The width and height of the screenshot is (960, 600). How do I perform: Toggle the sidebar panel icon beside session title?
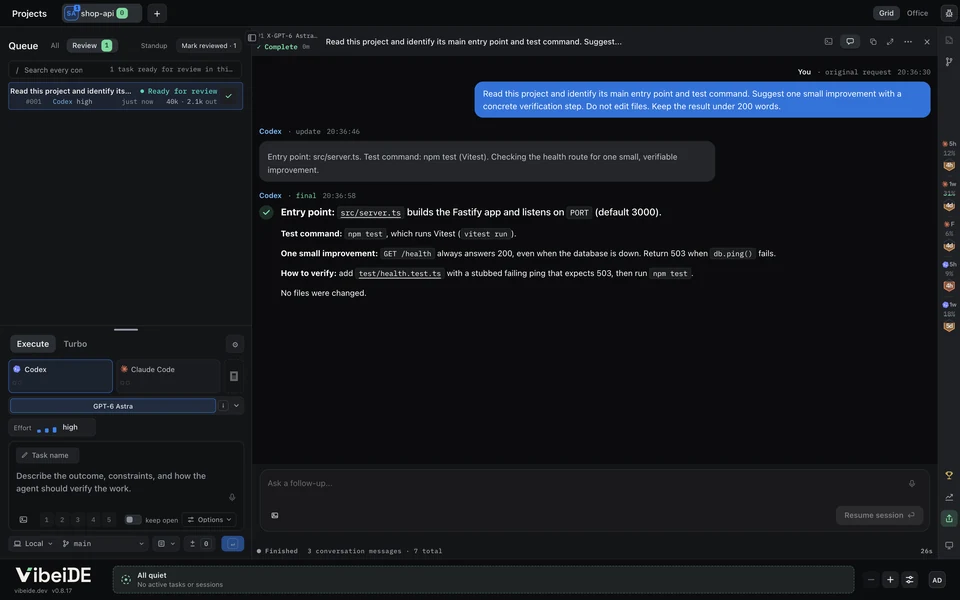coord(252,37)
